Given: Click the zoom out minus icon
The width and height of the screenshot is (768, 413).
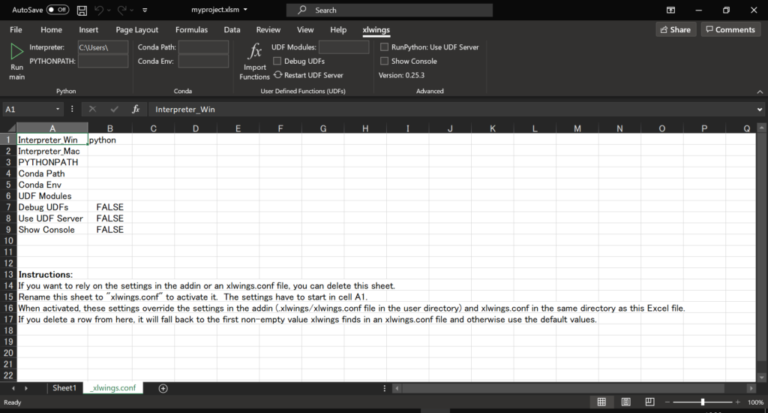Looking at the screenshot, I should 667,402.
